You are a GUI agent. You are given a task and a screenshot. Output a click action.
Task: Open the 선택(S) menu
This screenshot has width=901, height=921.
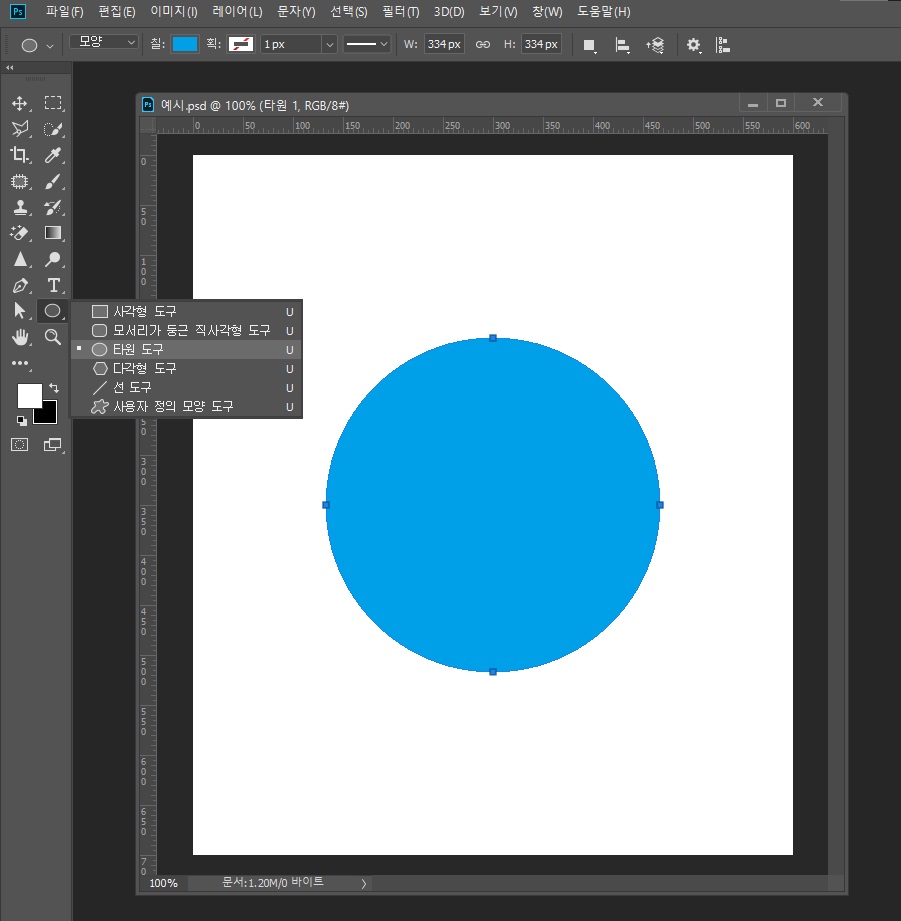(349, 12)
